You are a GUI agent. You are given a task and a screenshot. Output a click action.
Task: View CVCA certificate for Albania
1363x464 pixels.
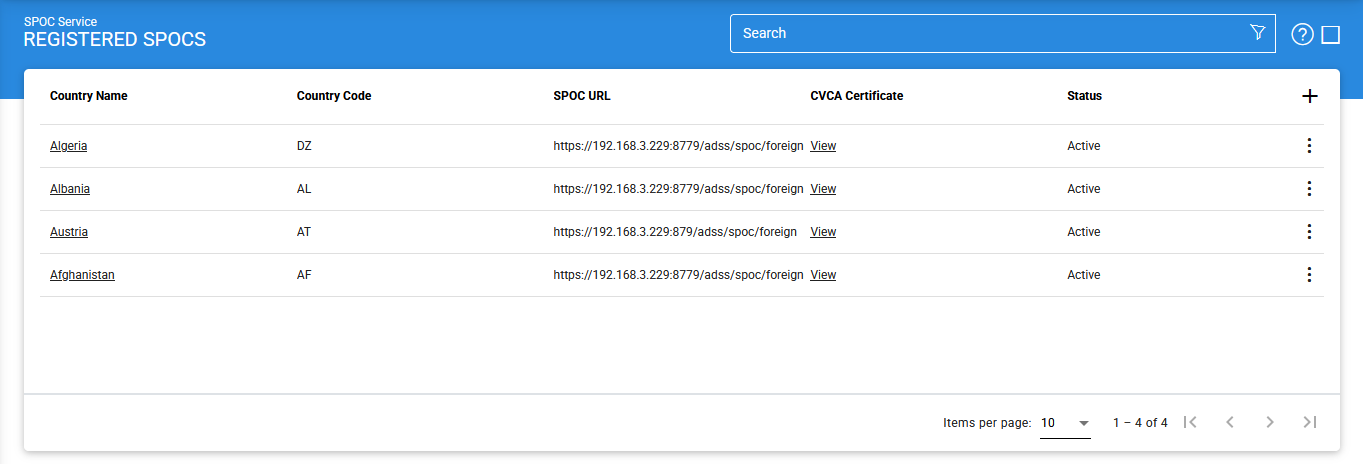(x=823, y=189)
